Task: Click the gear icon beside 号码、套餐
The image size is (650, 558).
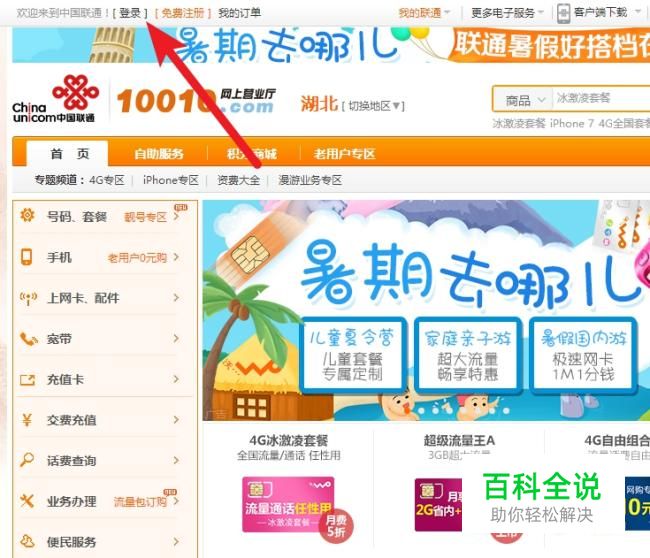Action: [27, 215]
